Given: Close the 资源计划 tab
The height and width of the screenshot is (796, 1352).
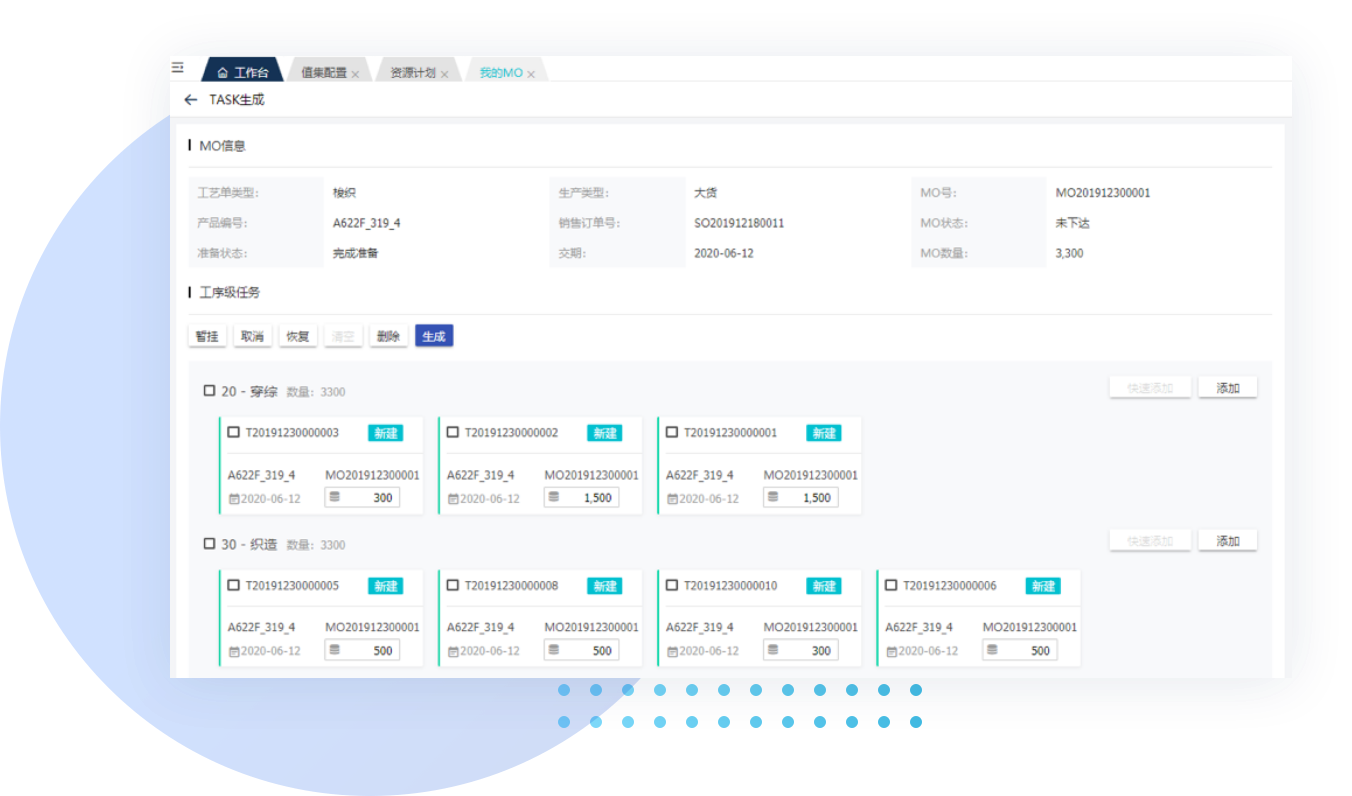Looking at the screenshot, I should [444, 74].
